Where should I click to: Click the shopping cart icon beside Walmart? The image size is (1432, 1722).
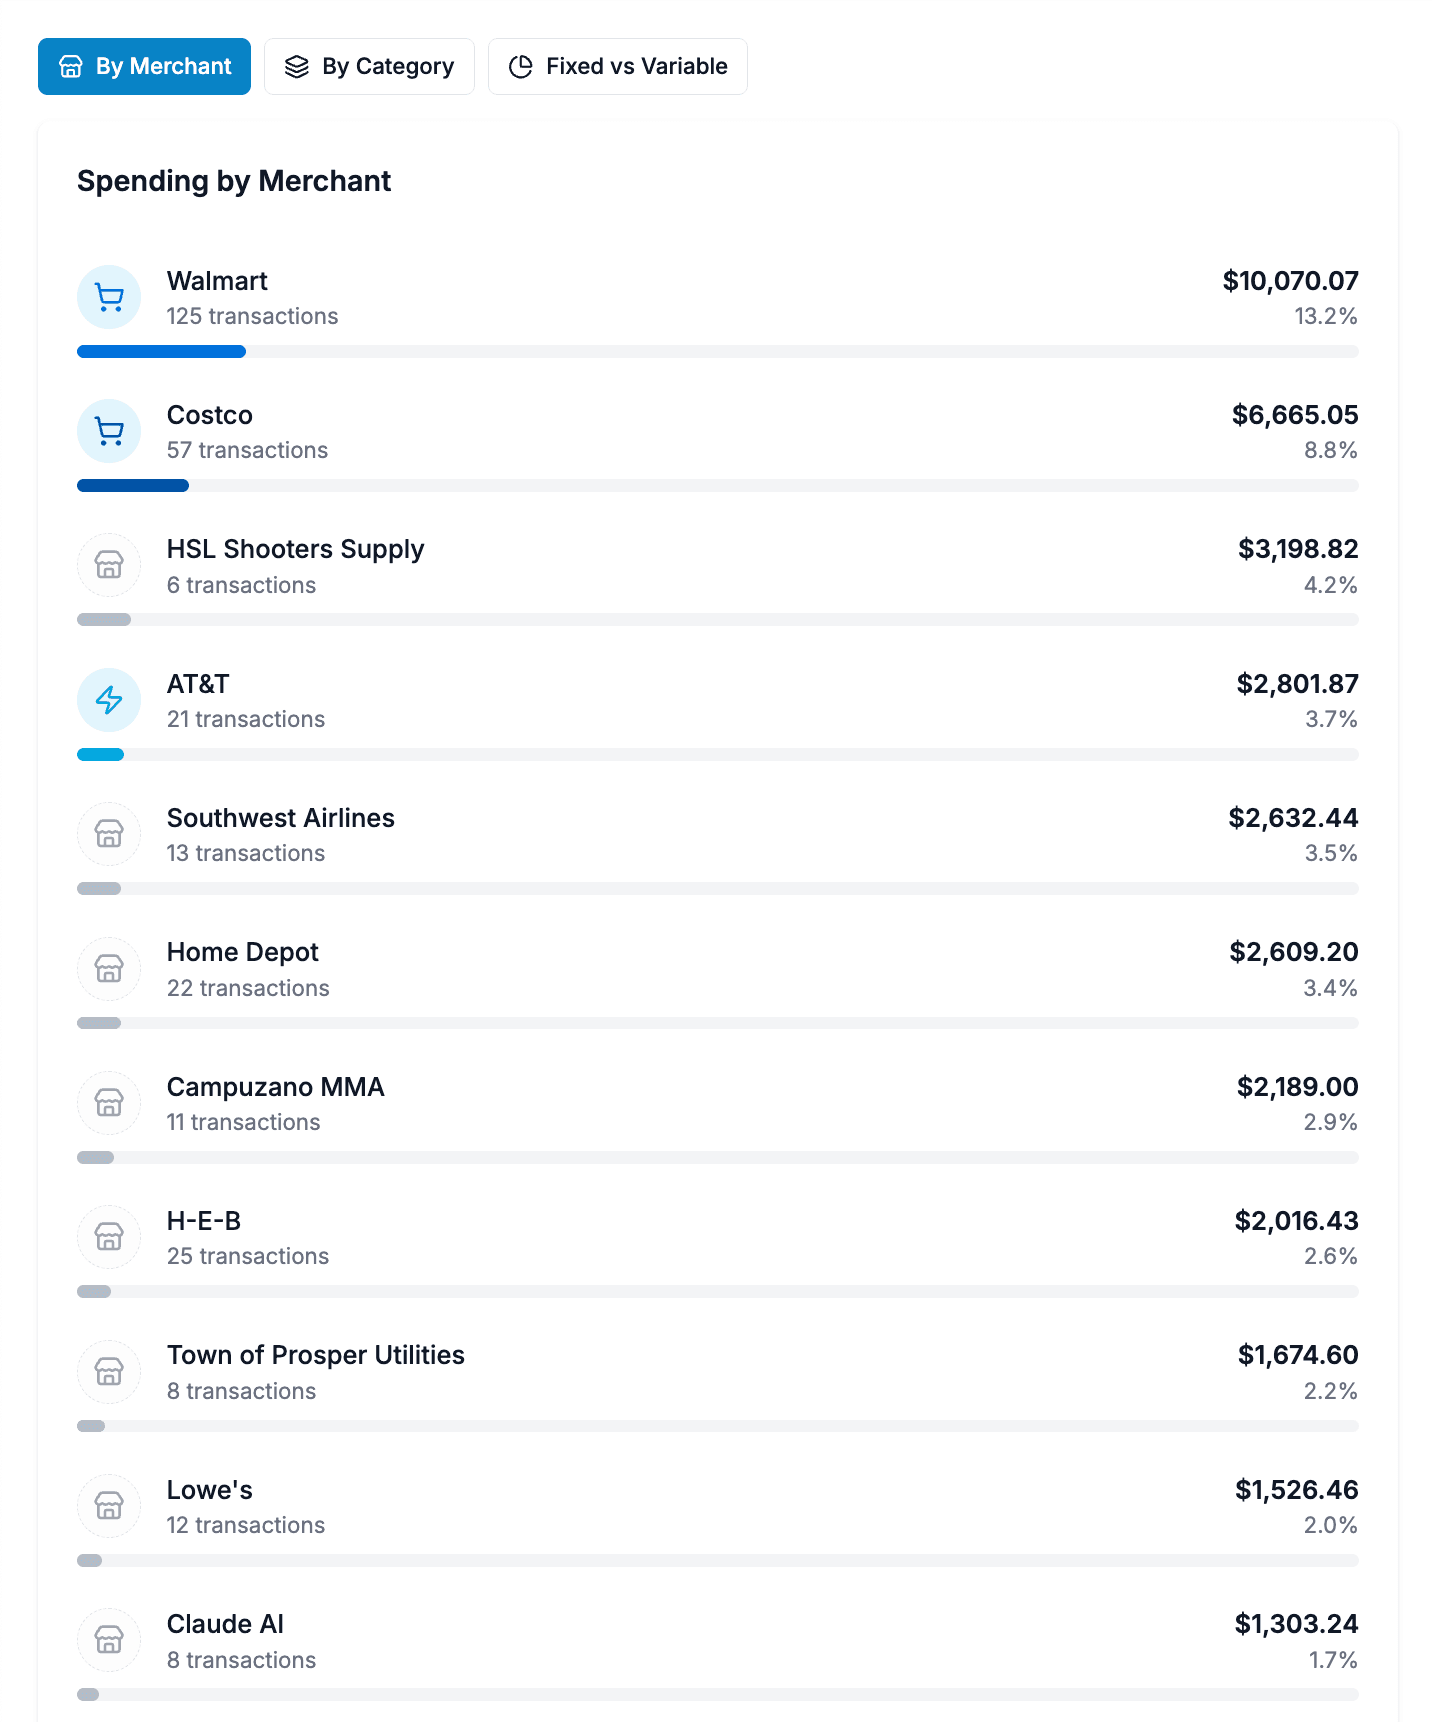pyautogui.click(x=108, y=297)
